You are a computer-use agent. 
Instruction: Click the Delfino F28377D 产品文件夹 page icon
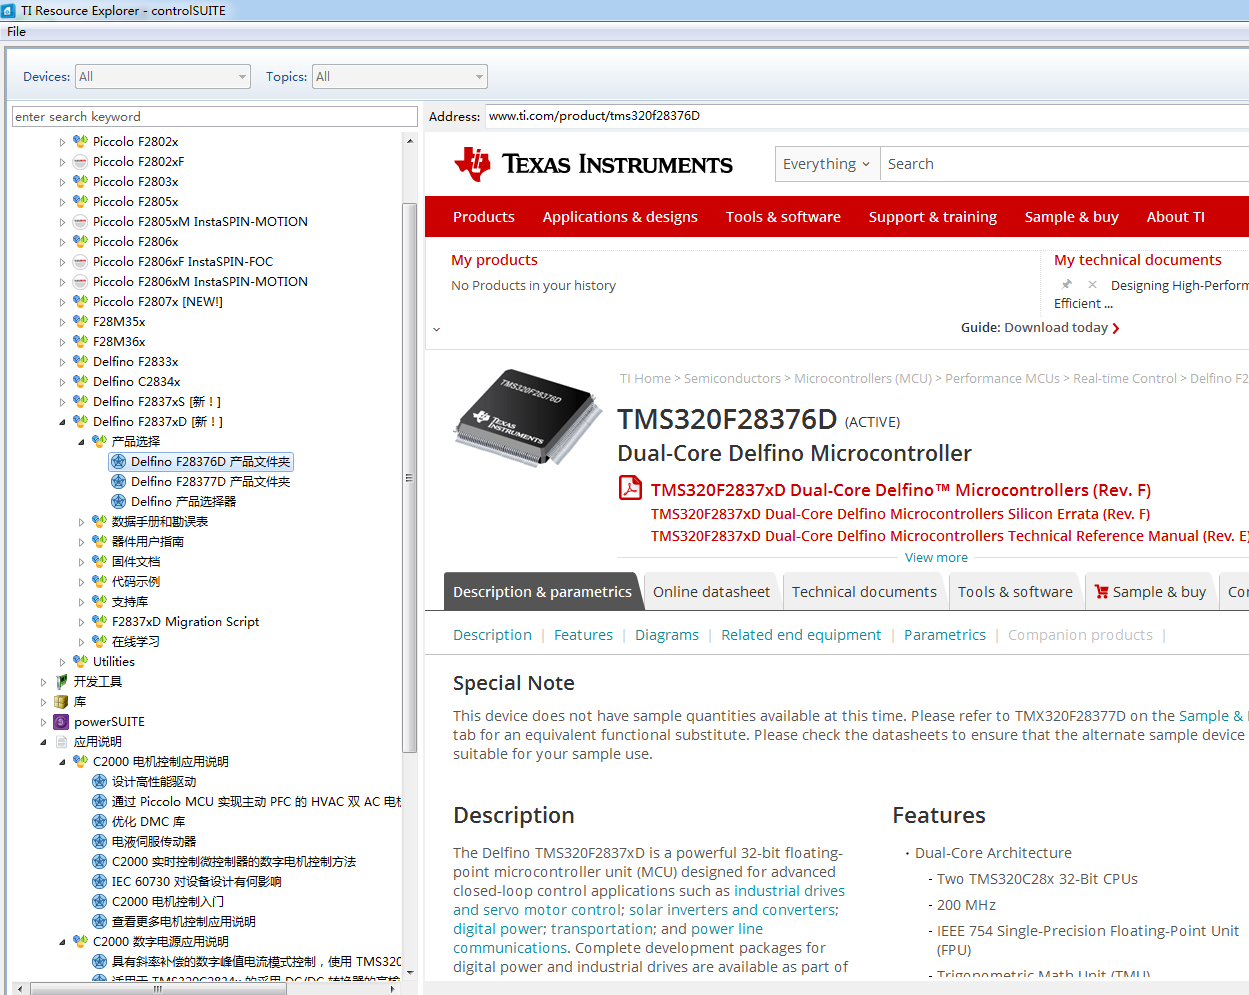click(118, 482)
